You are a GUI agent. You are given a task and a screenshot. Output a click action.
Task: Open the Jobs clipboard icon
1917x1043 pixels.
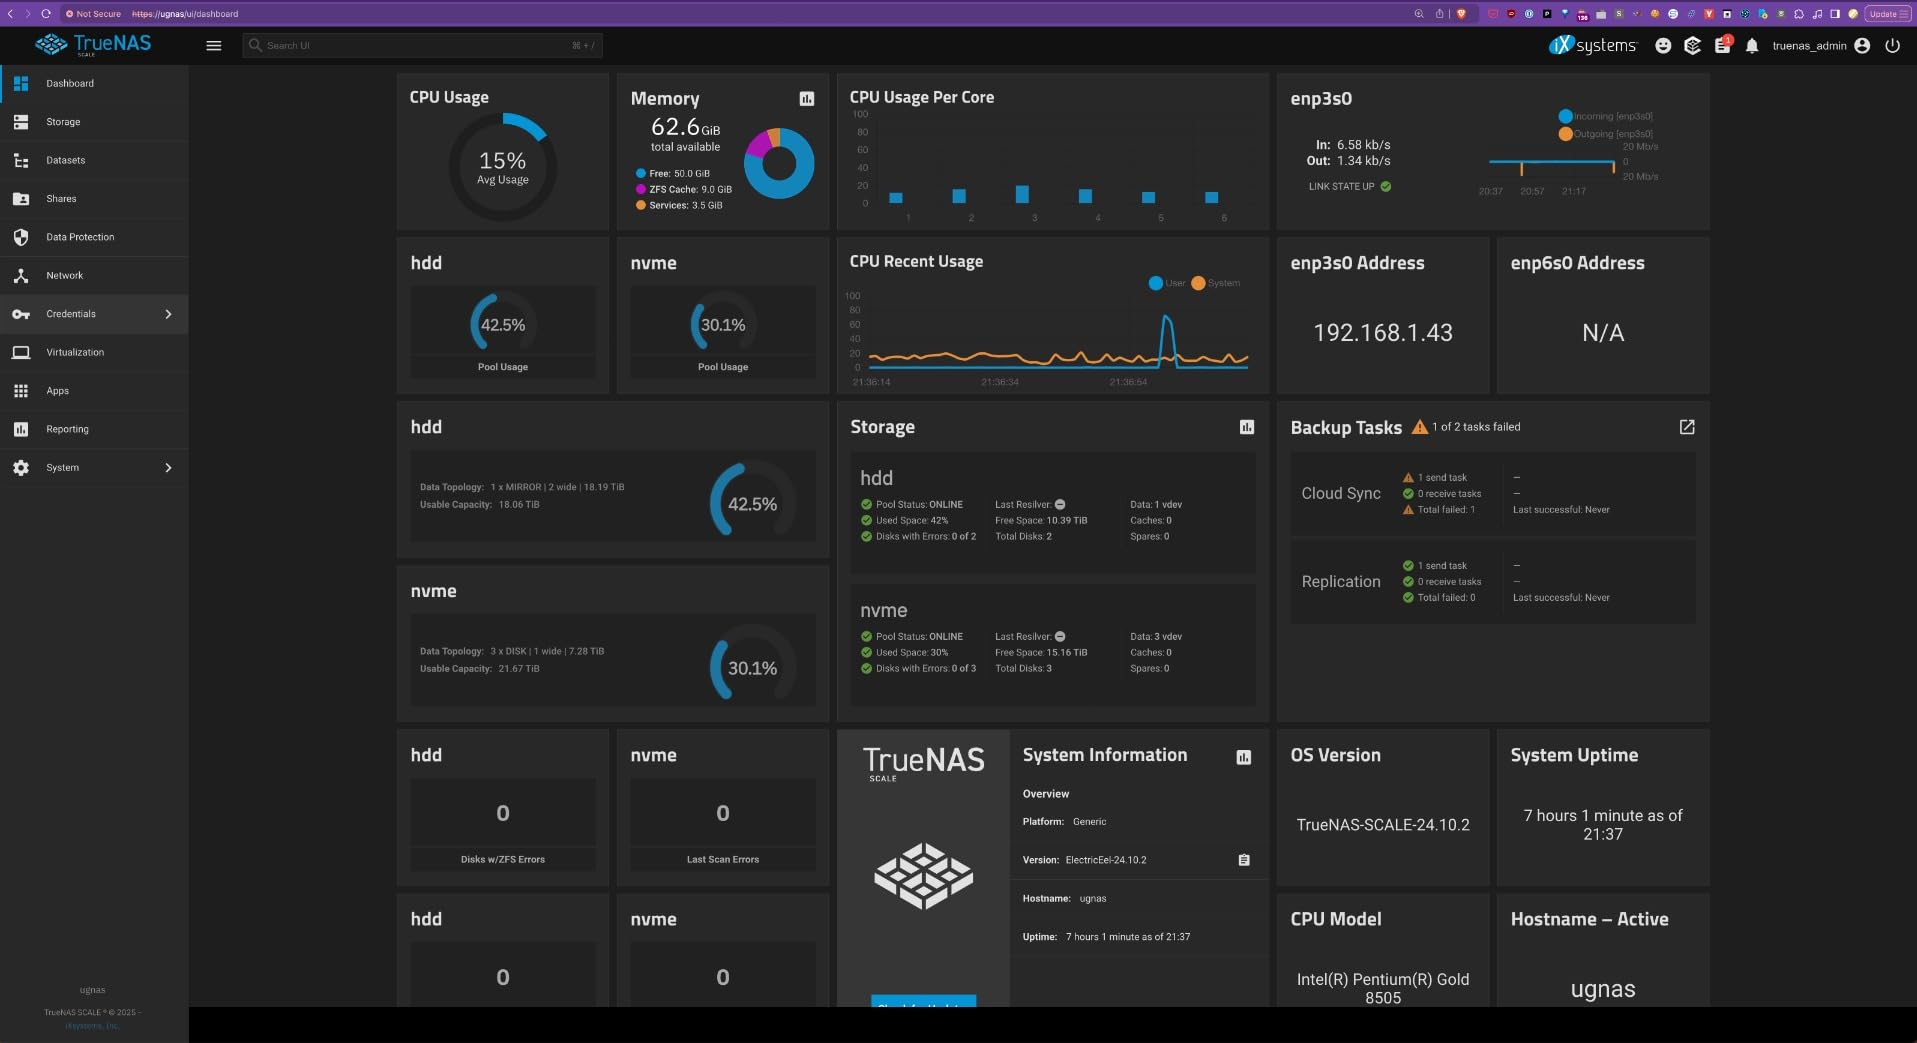[x=1722, y=46]
